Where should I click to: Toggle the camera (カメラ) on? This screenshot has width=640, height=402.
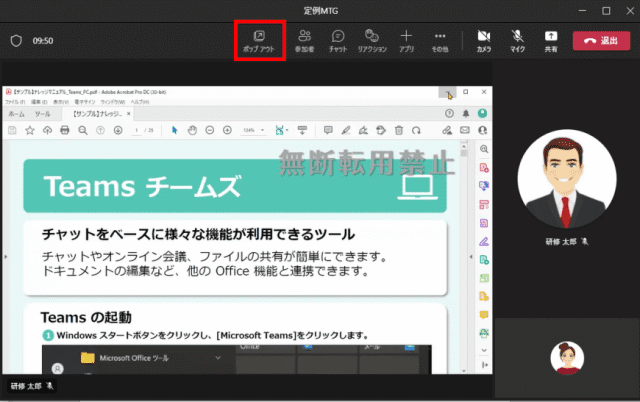[x=483, y=36]
